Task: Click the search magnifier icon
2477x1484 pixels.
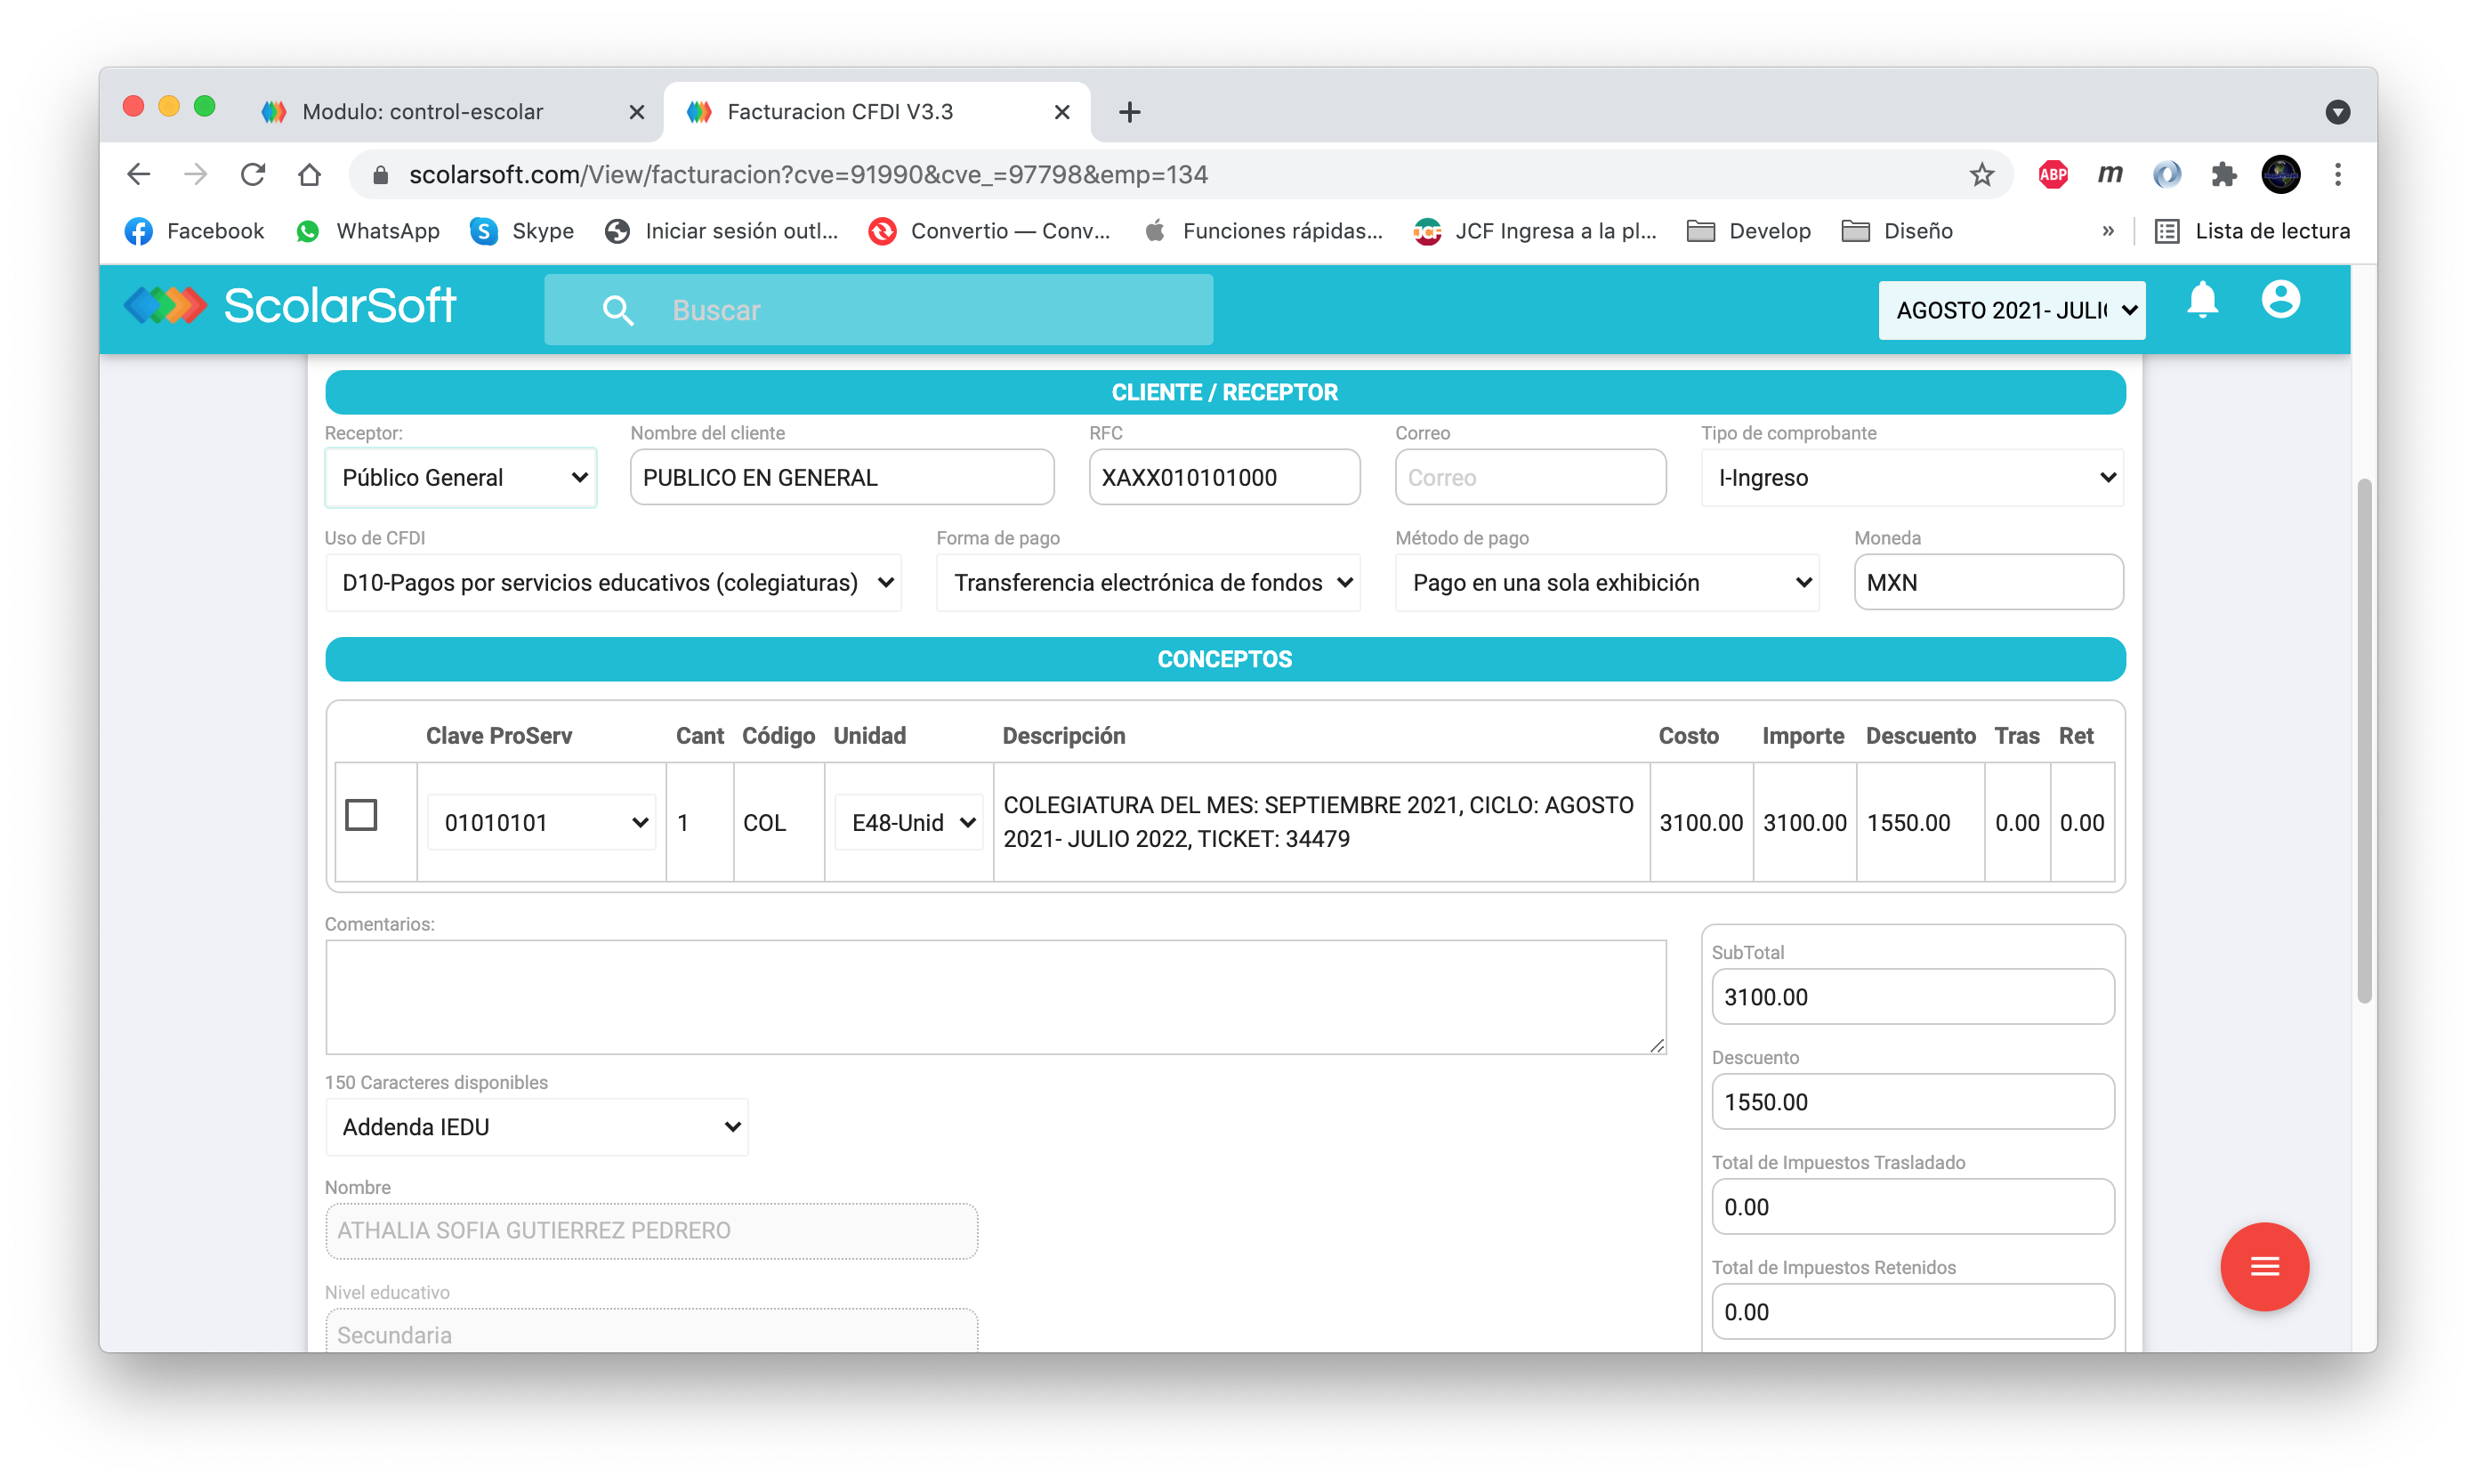Action: pos(618,310)
